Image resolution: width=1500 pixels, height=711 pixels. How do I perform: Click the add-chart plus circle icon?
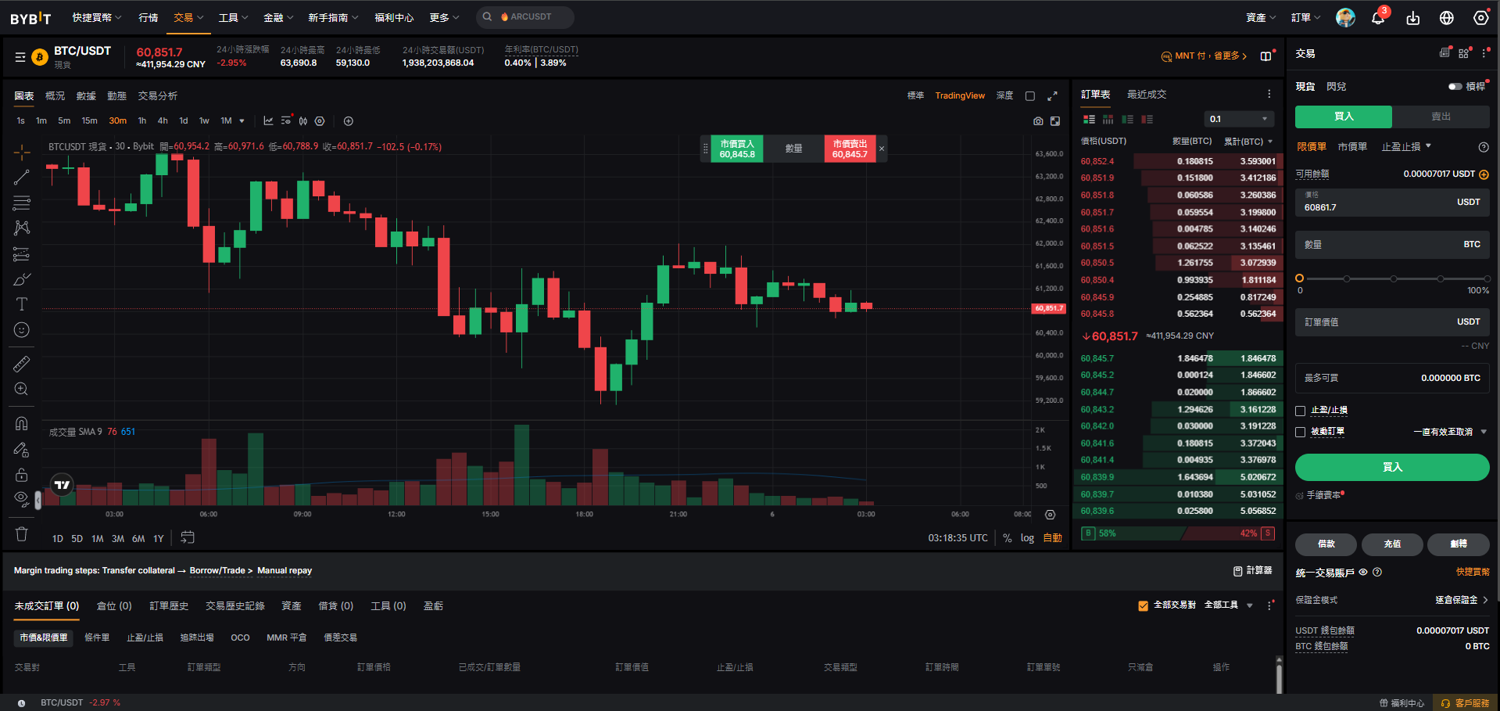[348, 121]
